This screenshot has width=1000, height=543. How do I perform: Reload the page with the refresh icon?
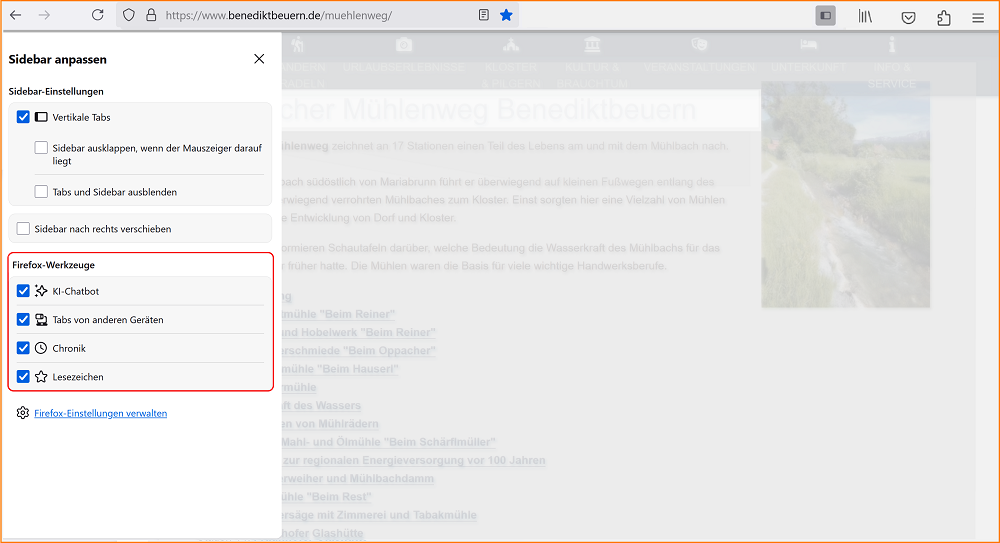click(98, 15)
